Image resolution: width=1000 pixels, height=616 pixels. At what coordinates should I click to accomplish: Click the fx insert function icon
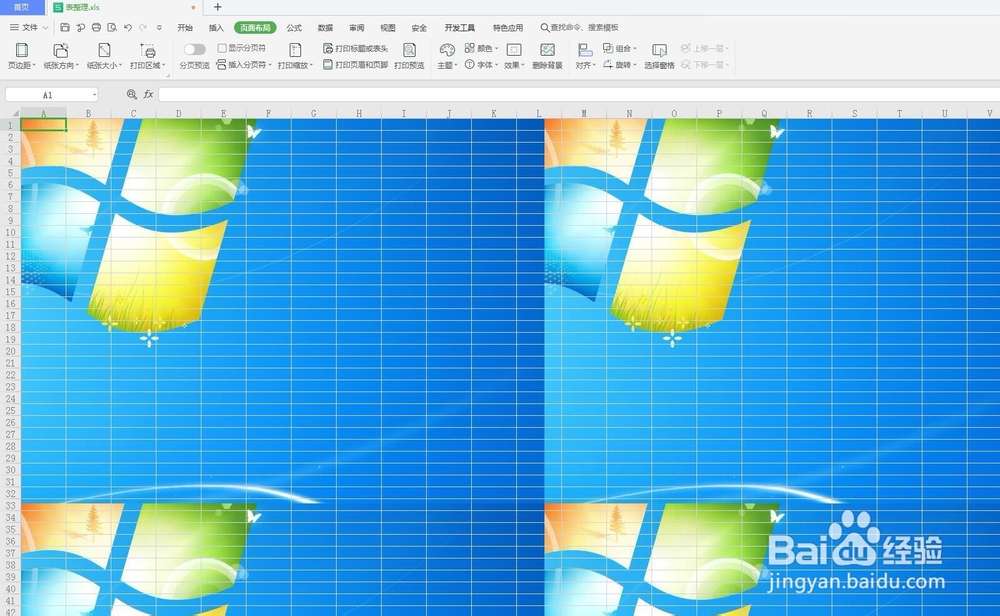click(x=149, y=94)
